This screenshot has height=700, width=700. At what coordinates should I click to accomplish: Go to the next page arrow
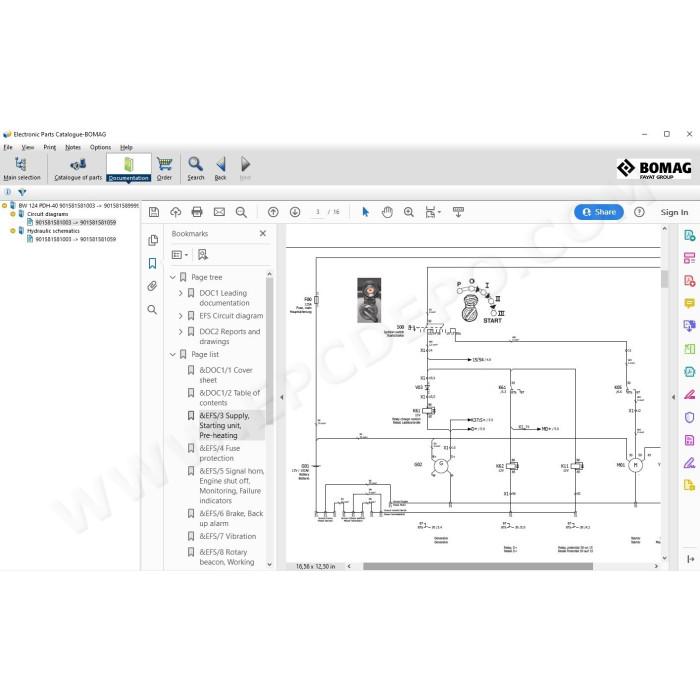pyautogui.click(x=295, y=212)
